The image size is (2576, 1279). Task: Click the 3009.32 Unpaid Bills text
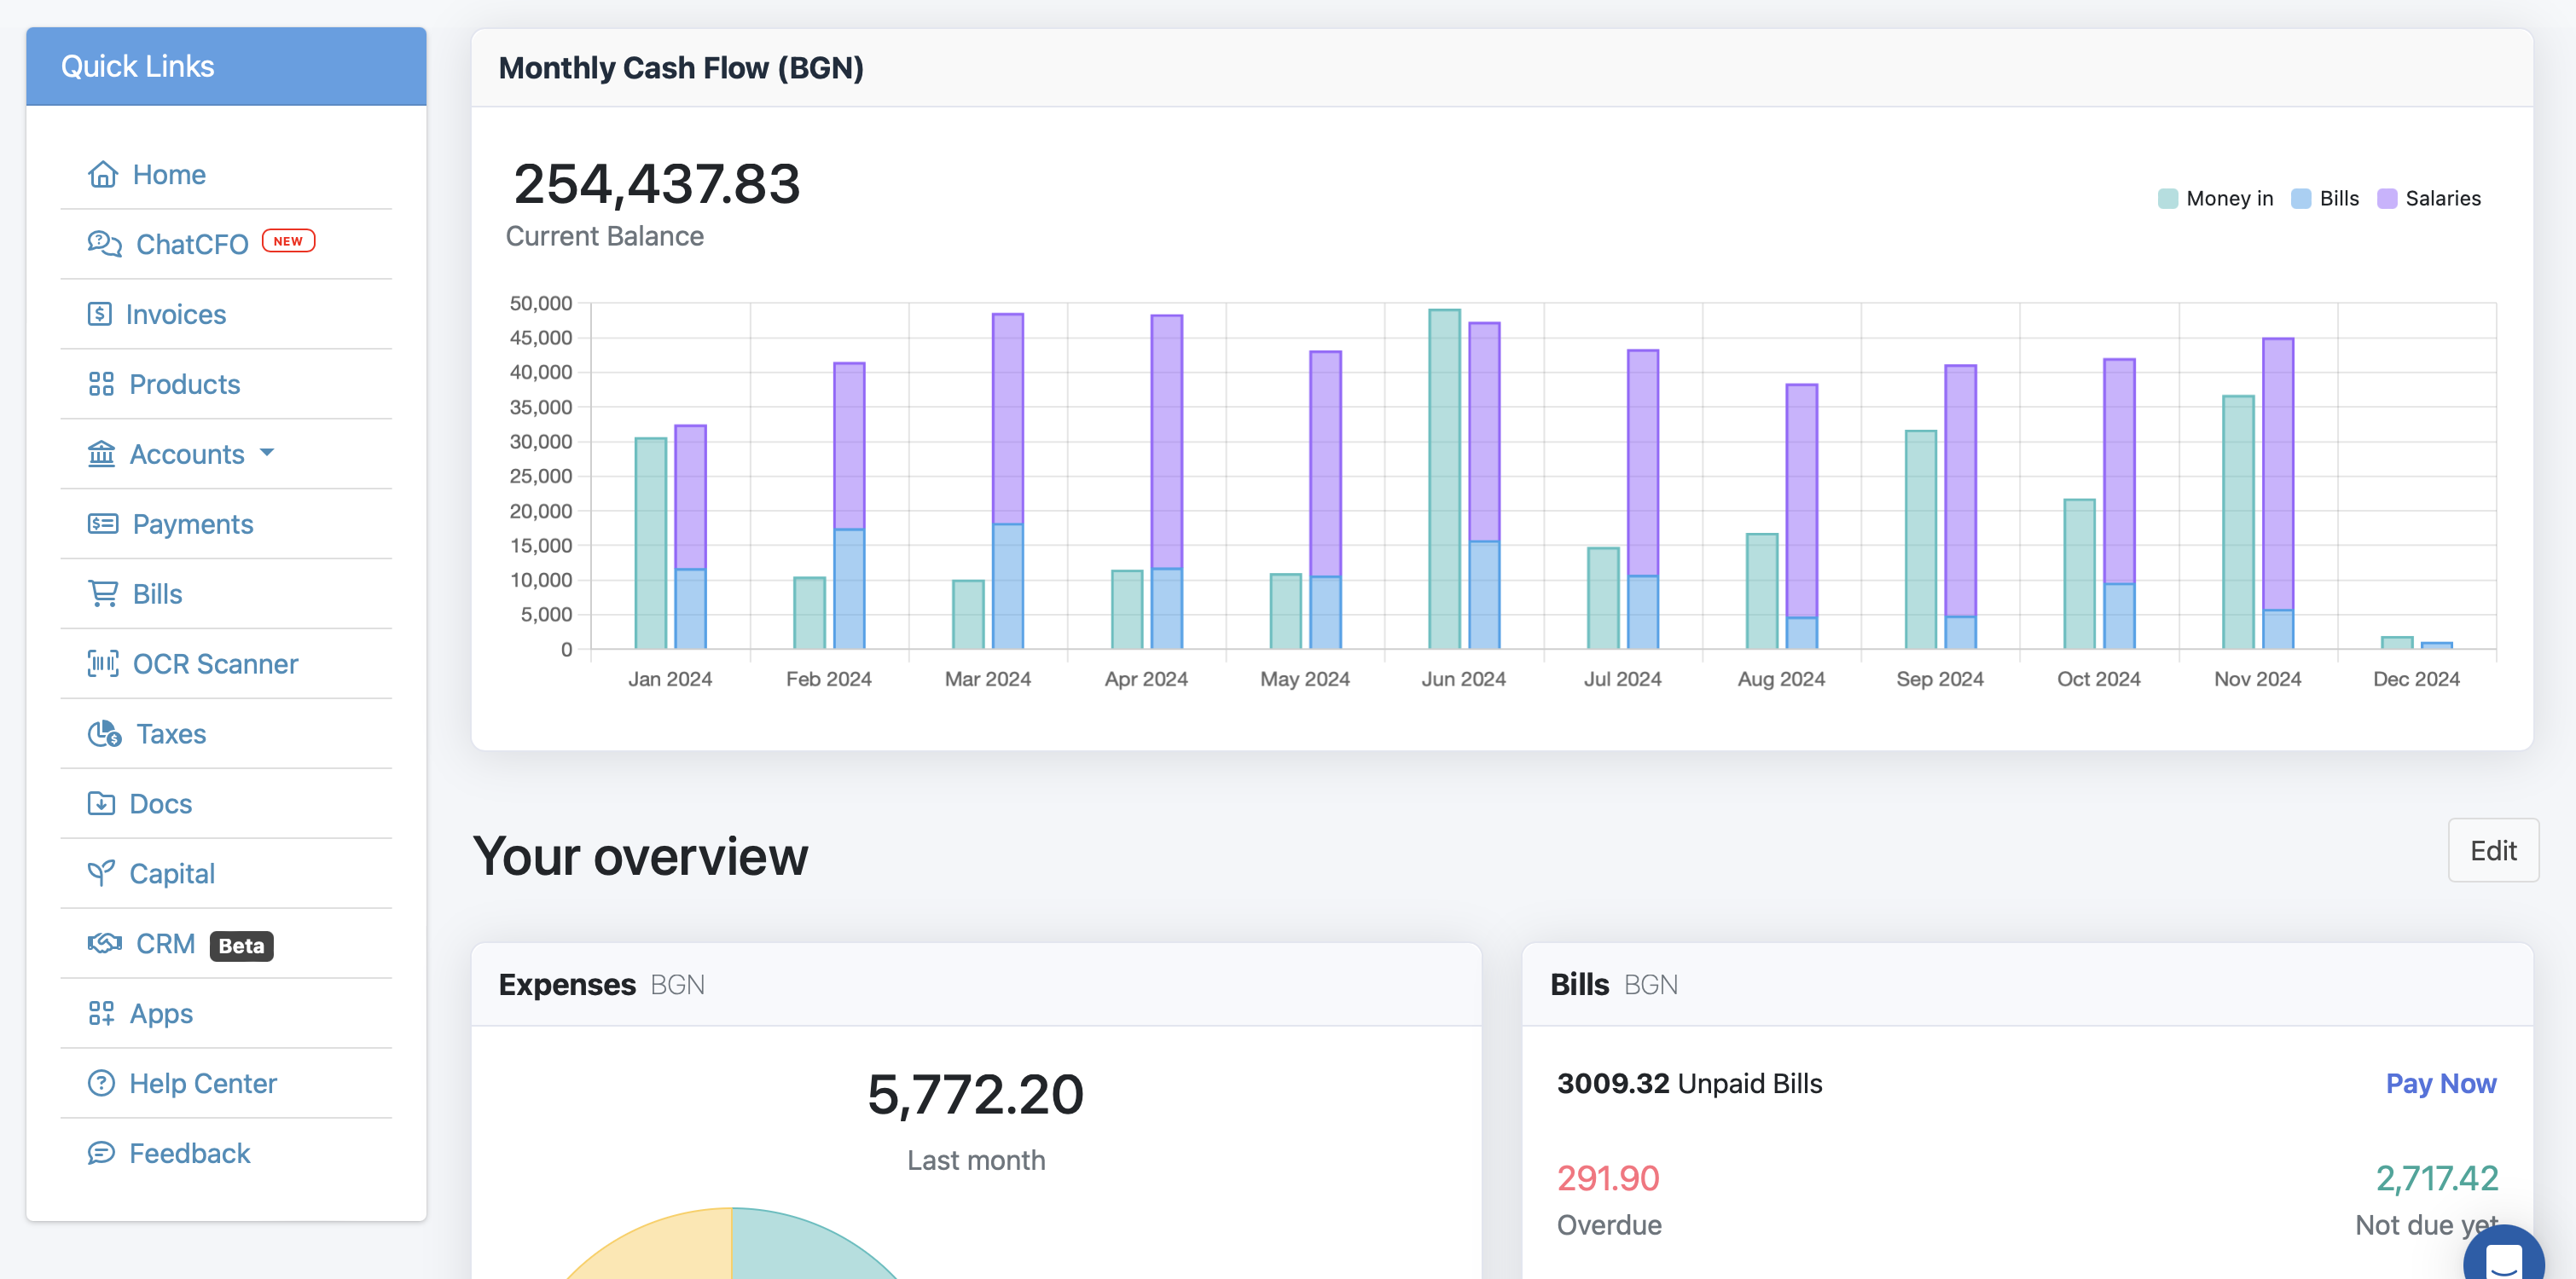[x=1689, y=1083]
